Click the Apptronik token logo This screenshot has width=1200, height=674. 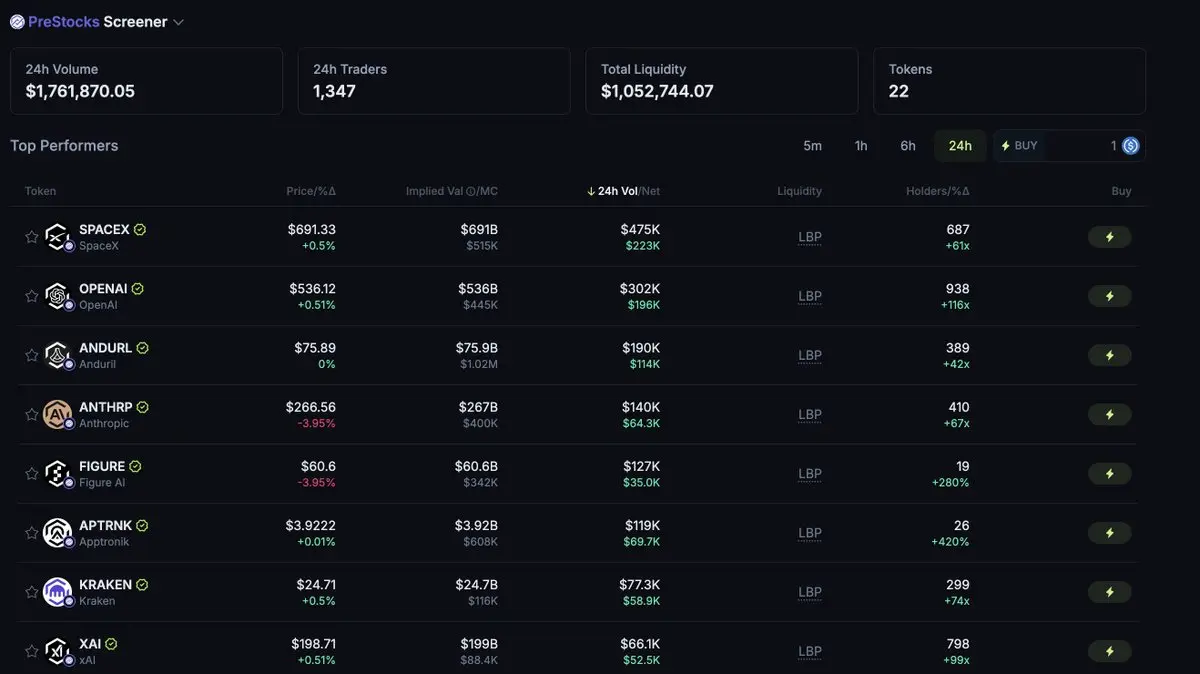(57, 531)
